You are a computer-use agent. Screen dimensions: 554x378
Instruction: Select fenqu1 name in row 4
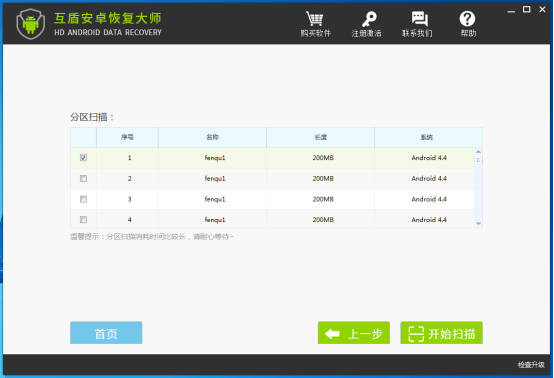[x=215, y=220]
